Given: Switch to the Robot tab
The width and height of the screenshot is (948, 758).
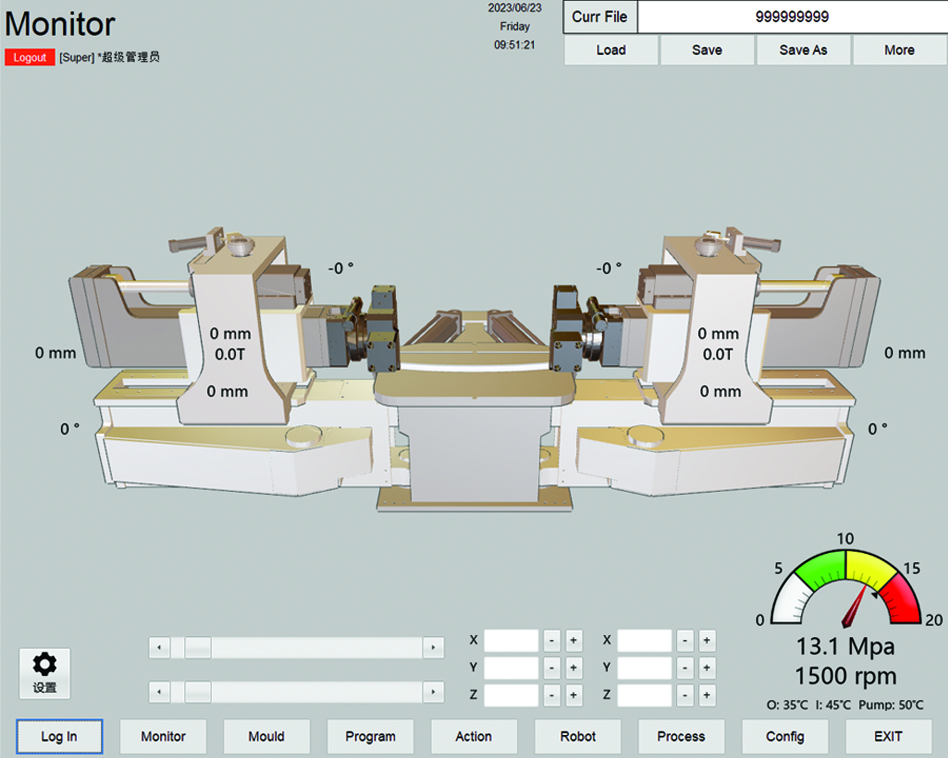Looking at the screenshot, I should (578, 736).
